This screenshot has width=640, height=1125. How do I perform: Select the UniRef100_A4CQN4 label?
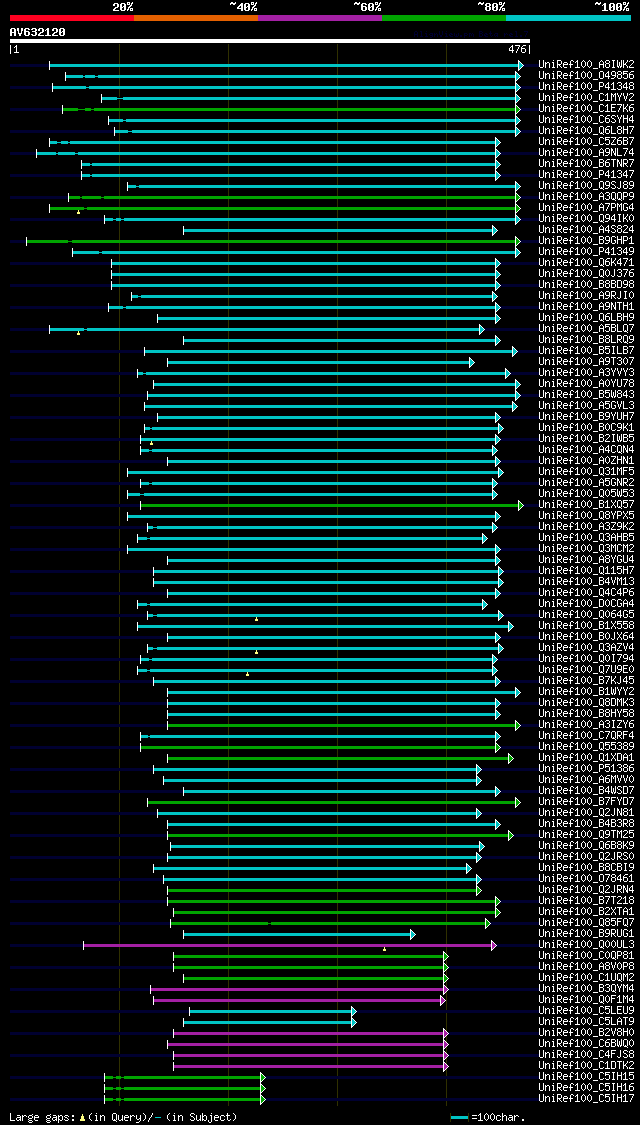pyautogui.click(x=586, y=450)
